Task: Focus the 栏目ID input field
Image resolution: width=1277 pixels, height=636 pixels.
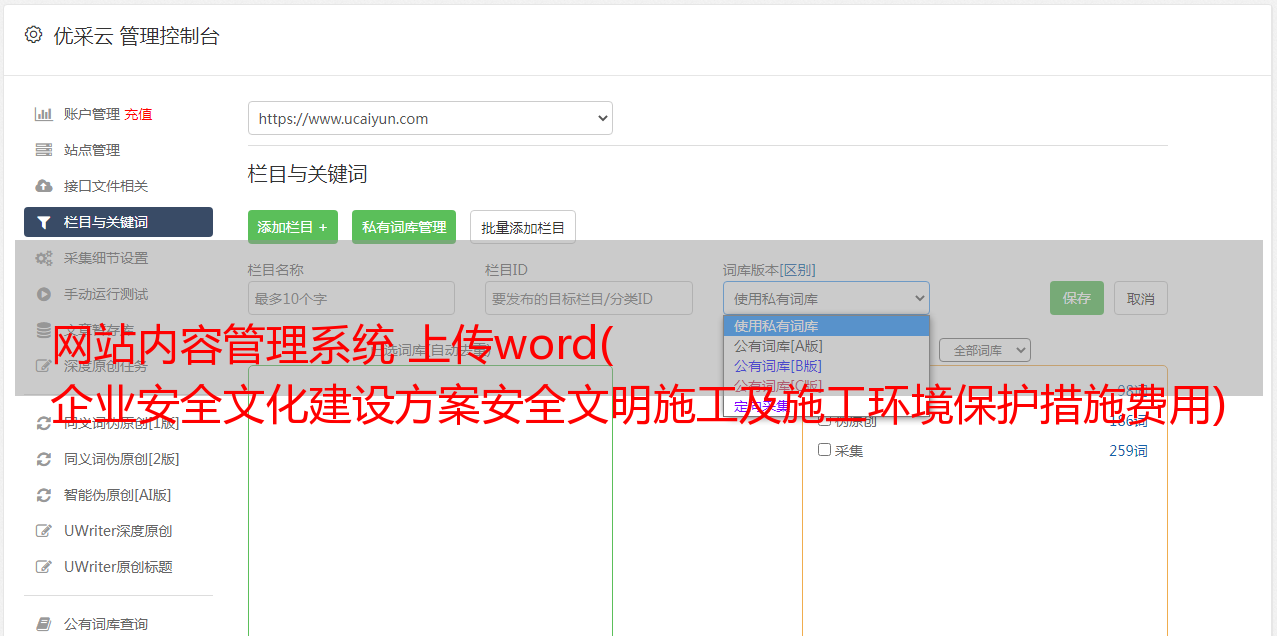Action: [589, 298]
